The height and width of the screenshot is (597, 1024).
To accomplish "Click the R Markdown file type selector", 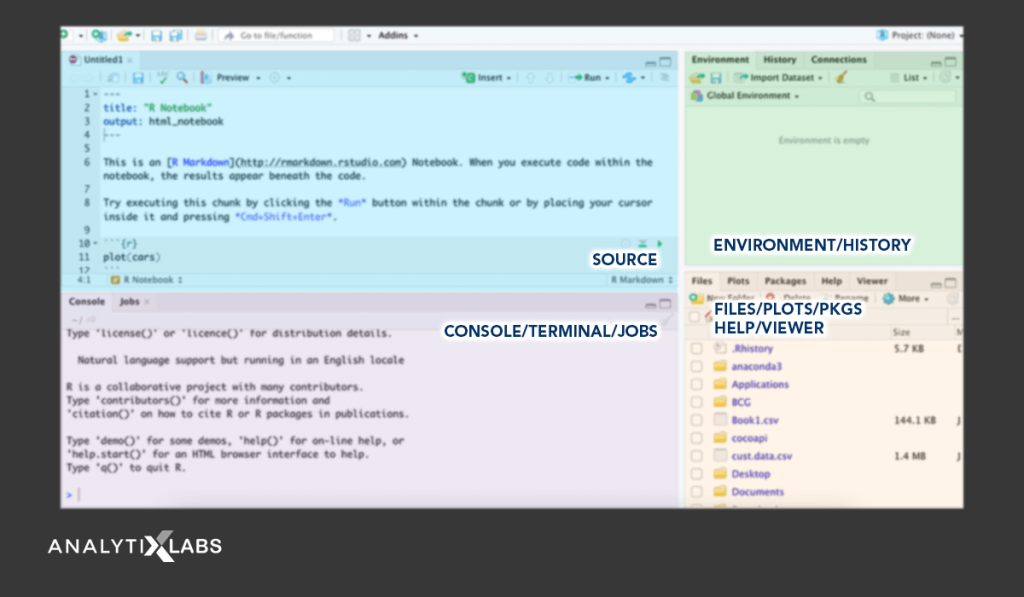I will click(642, 280).
